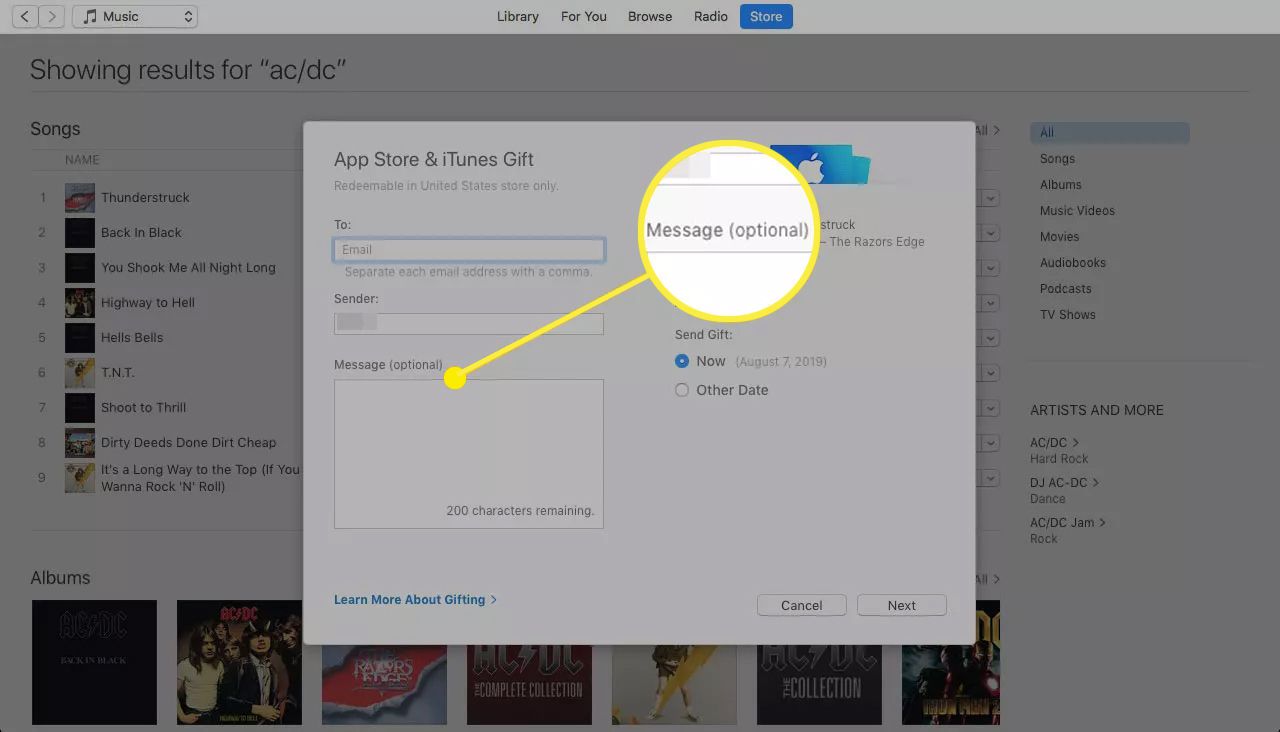Select the song Thunderstruck
Image resolution: width=1280 pixels, height=732 pixels.
145,197
